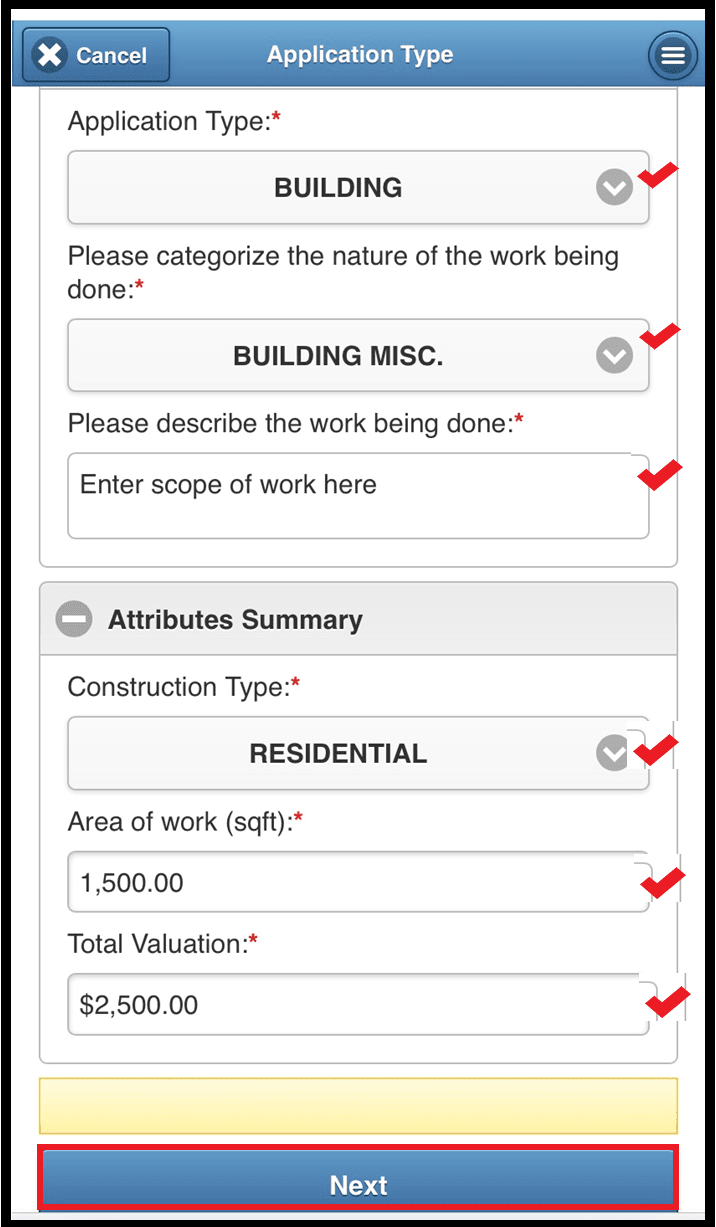Click red checkmark next to BUILDING MISC.
The height and width of the screenshot is (1227, 716).
click(x=659, y=336)
